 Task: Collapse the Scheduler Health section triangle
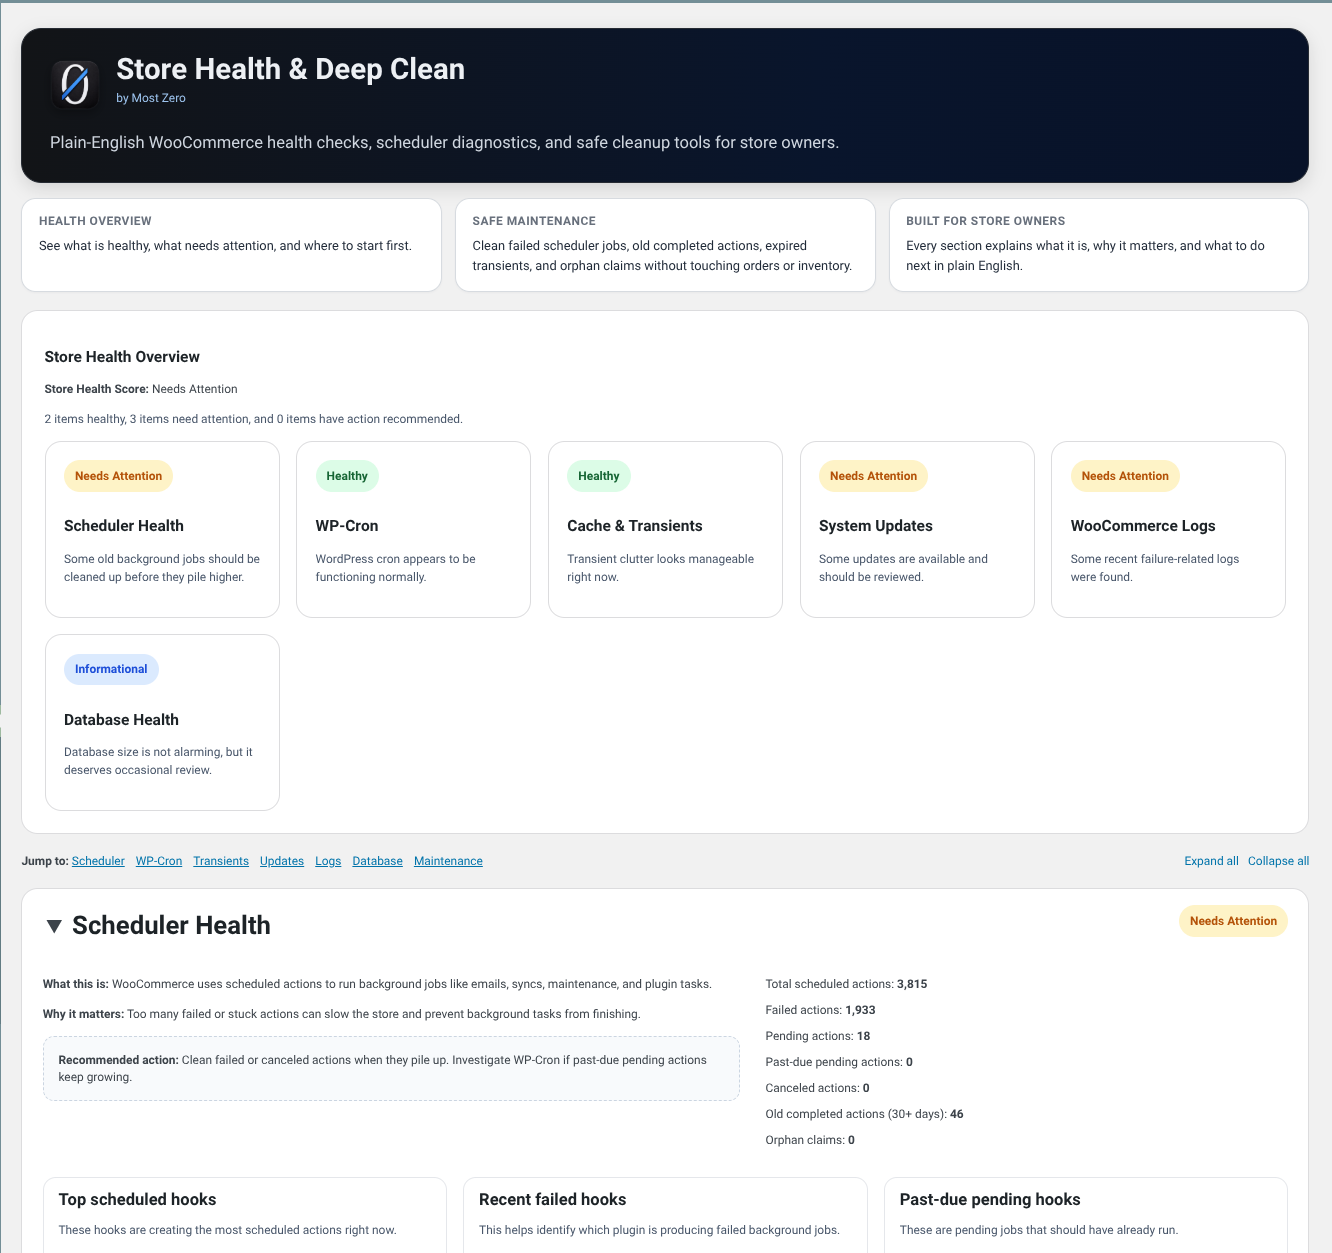pyautogui.click(x=54, y=926)
